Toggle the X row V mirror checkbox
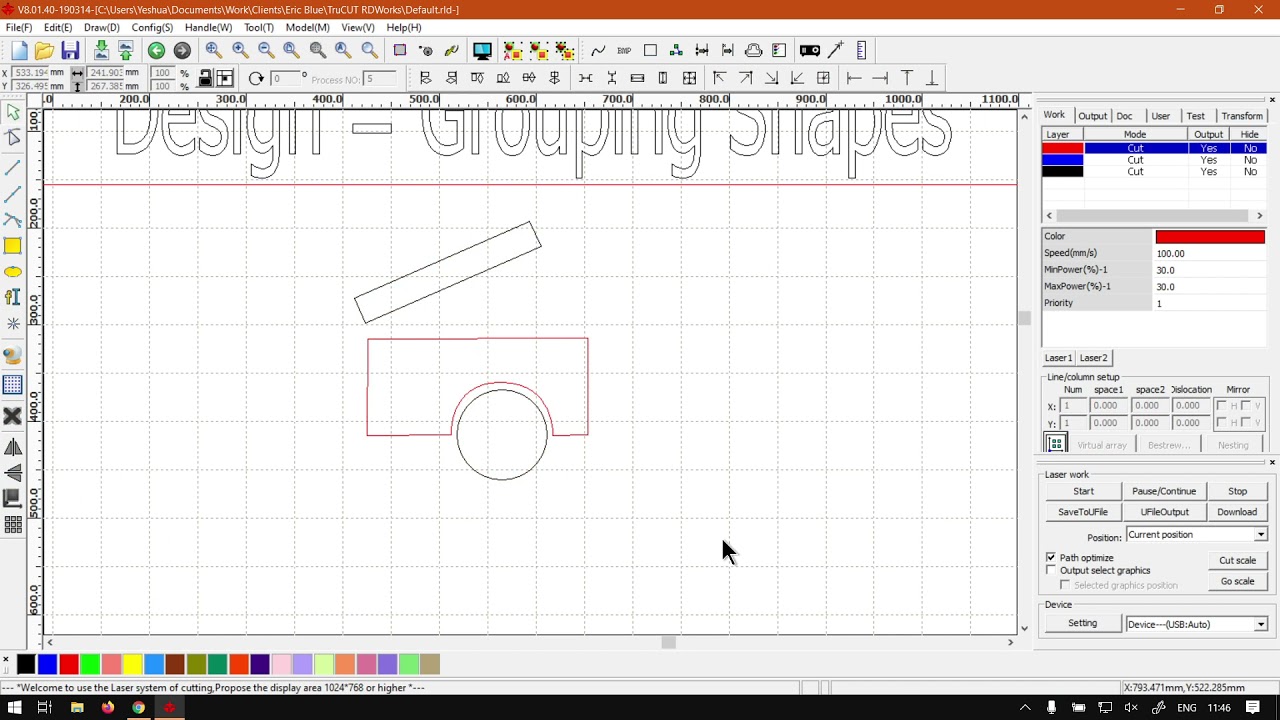This screenshot has height=720, width=1280. click(x=1246, y=405)
